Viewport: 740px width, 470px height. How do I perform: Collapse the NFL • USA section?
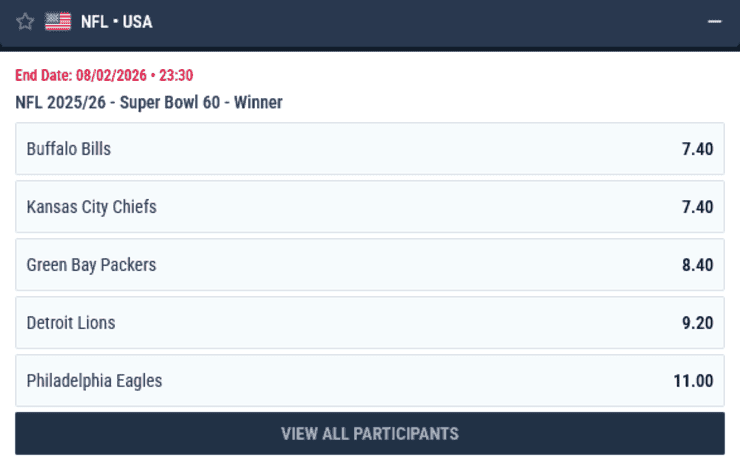[714, 21]
